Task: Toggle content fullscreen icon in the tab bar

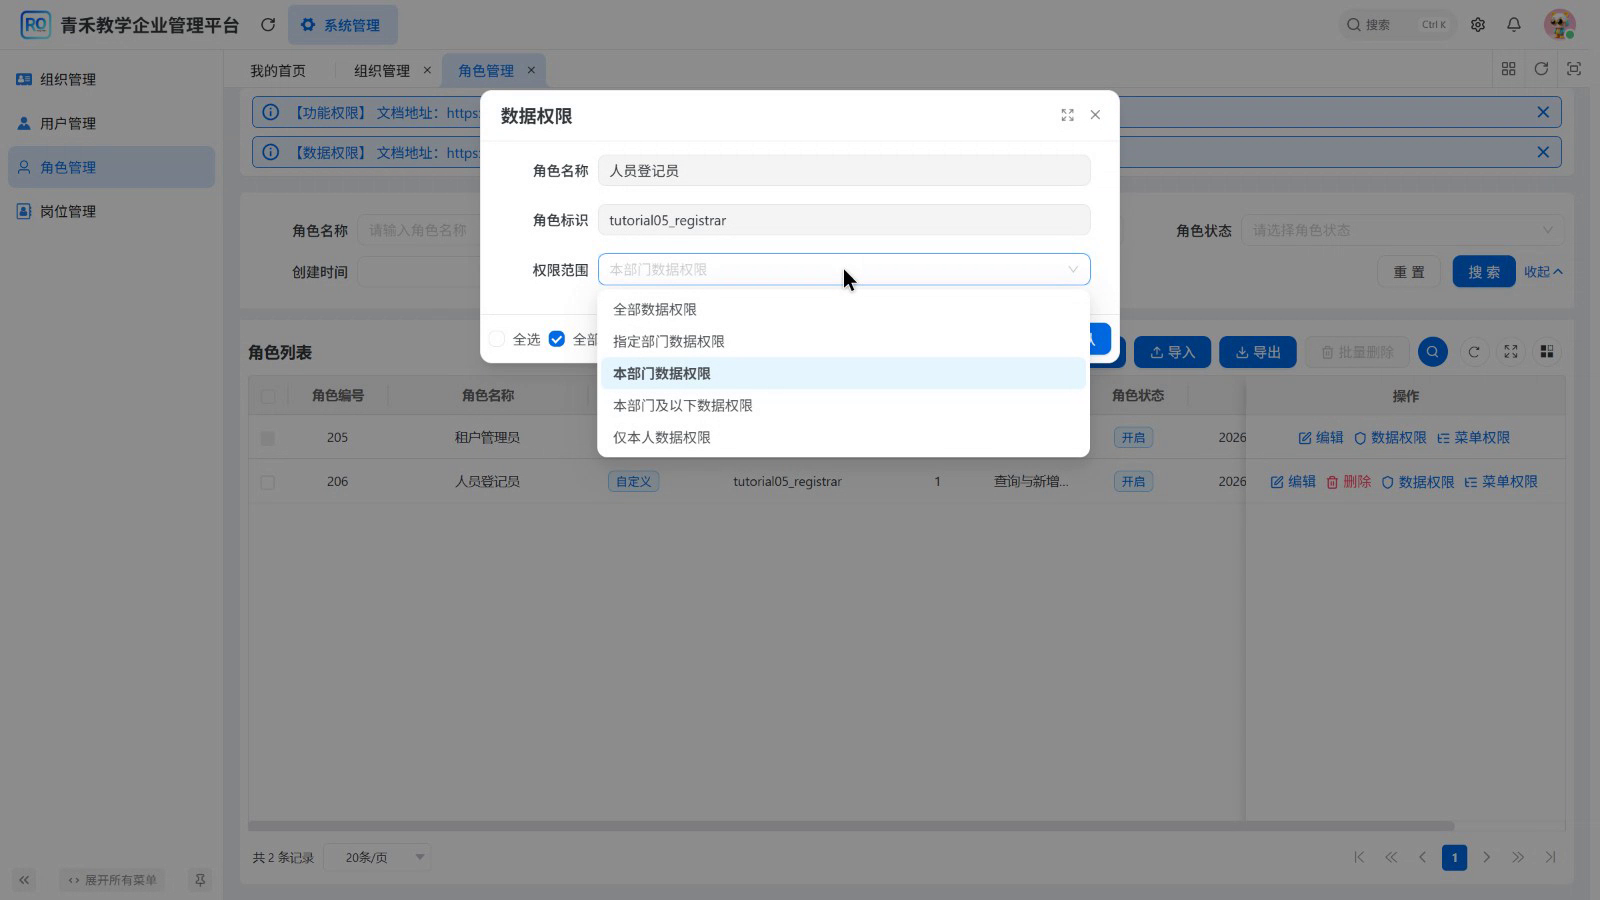Action: click(x=1574, y=69)
